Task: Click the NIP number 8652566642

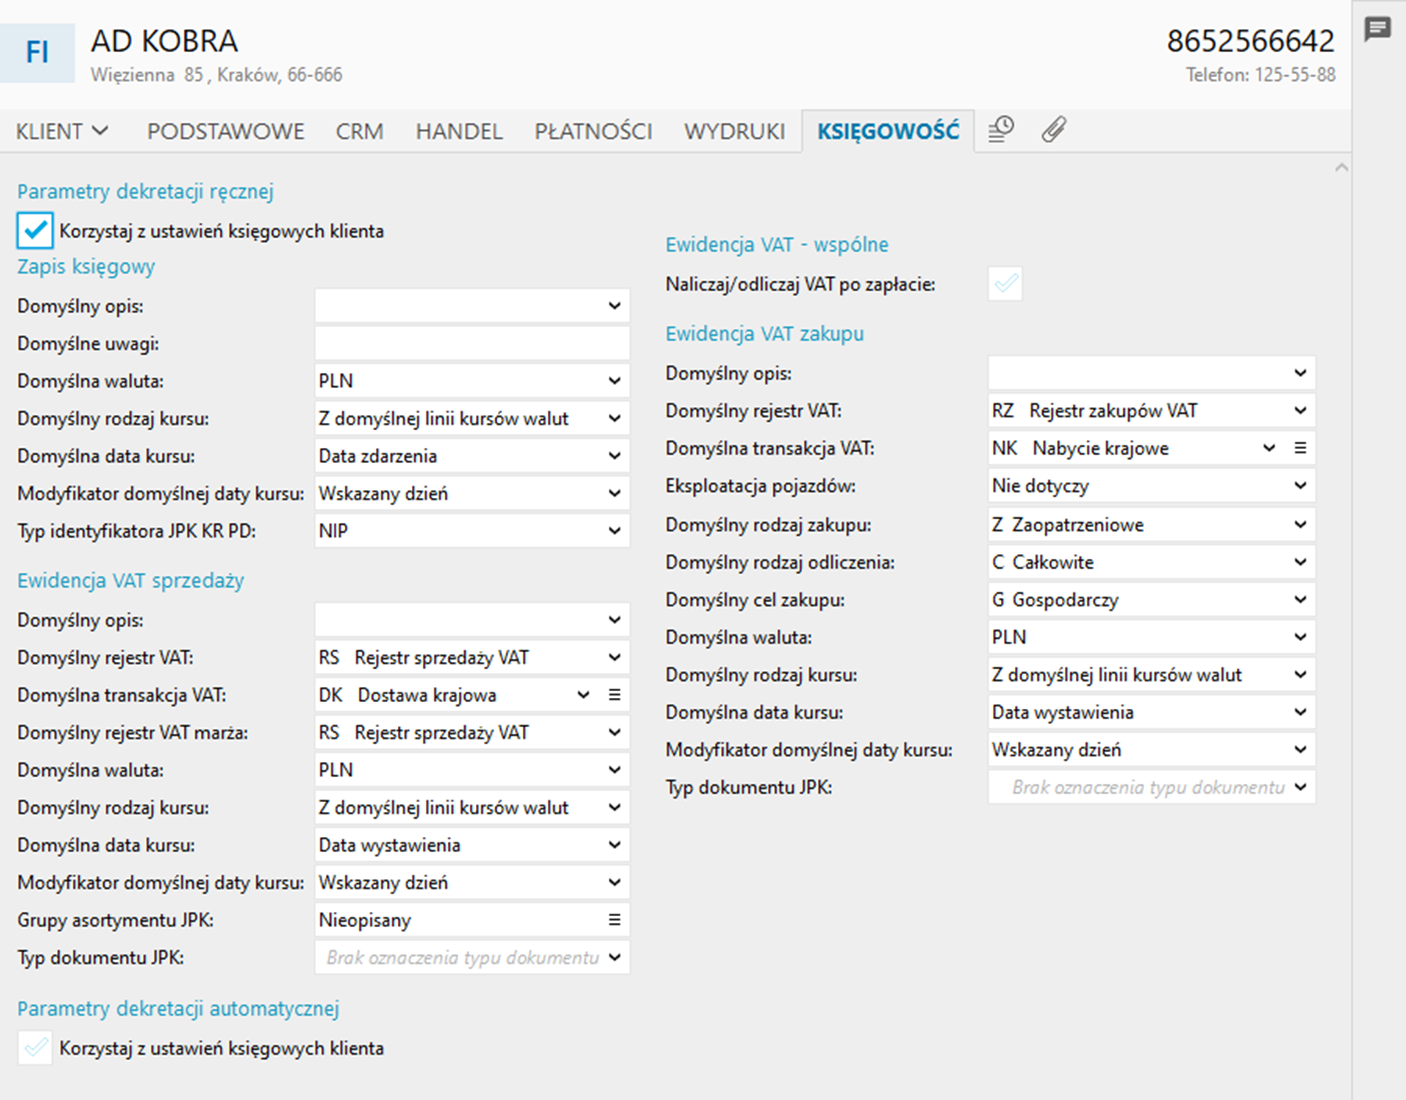Action: 1250,41
